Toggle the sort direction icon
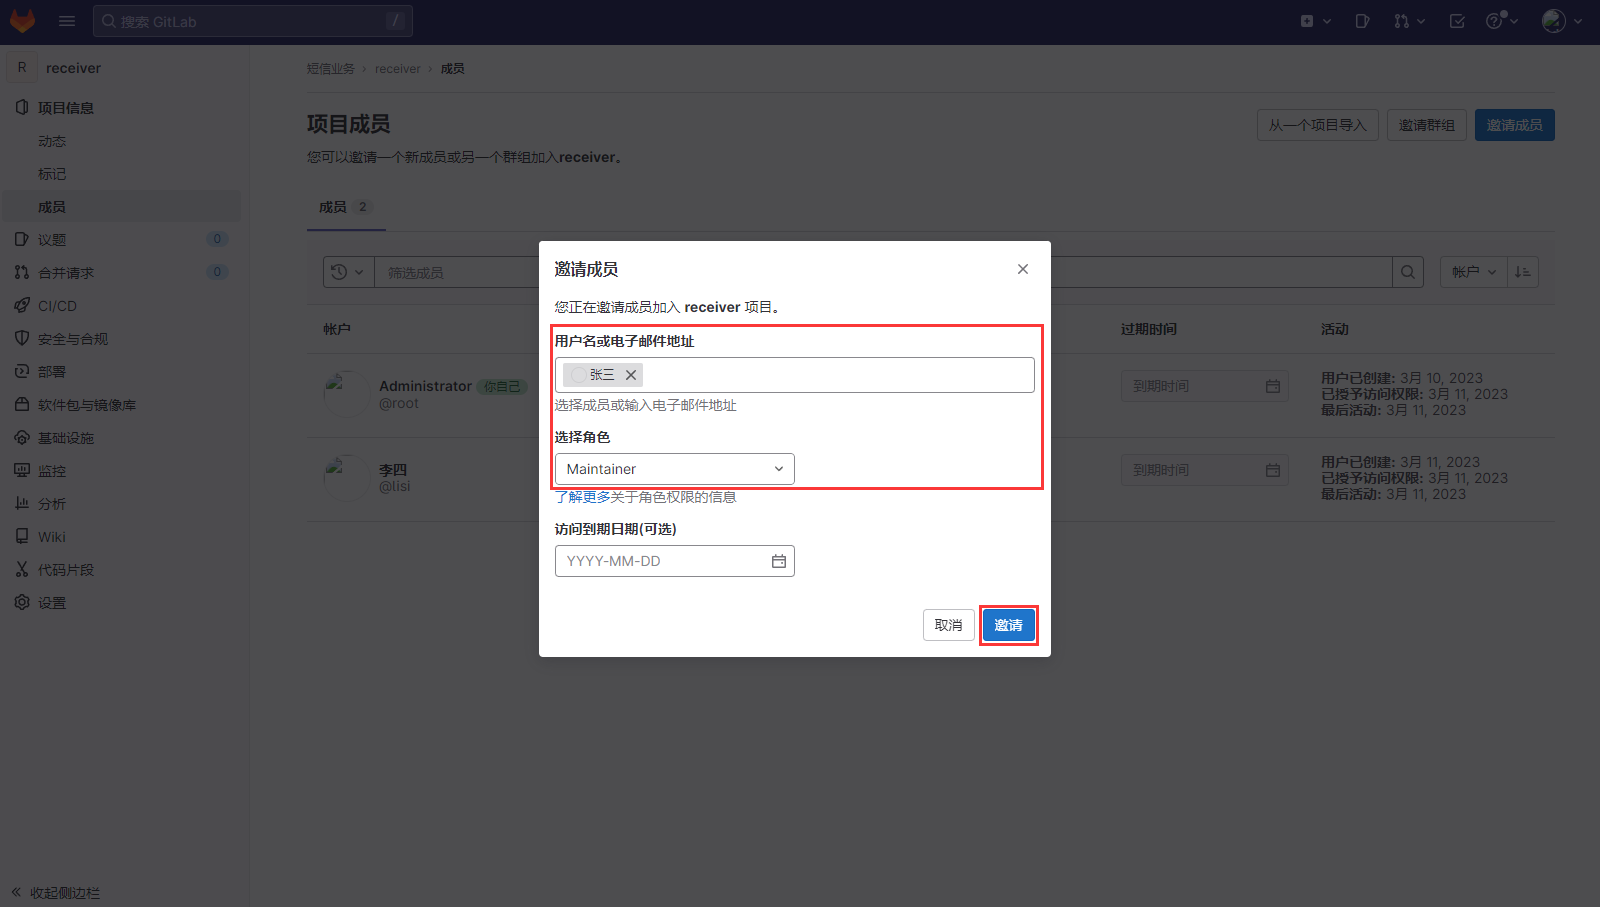1600x907 pixels. [x=1523, y=272]
